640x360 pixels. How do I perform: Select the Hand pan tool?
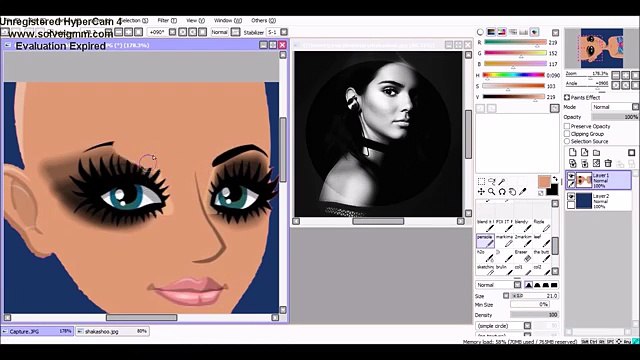click(x=512, y=191)
